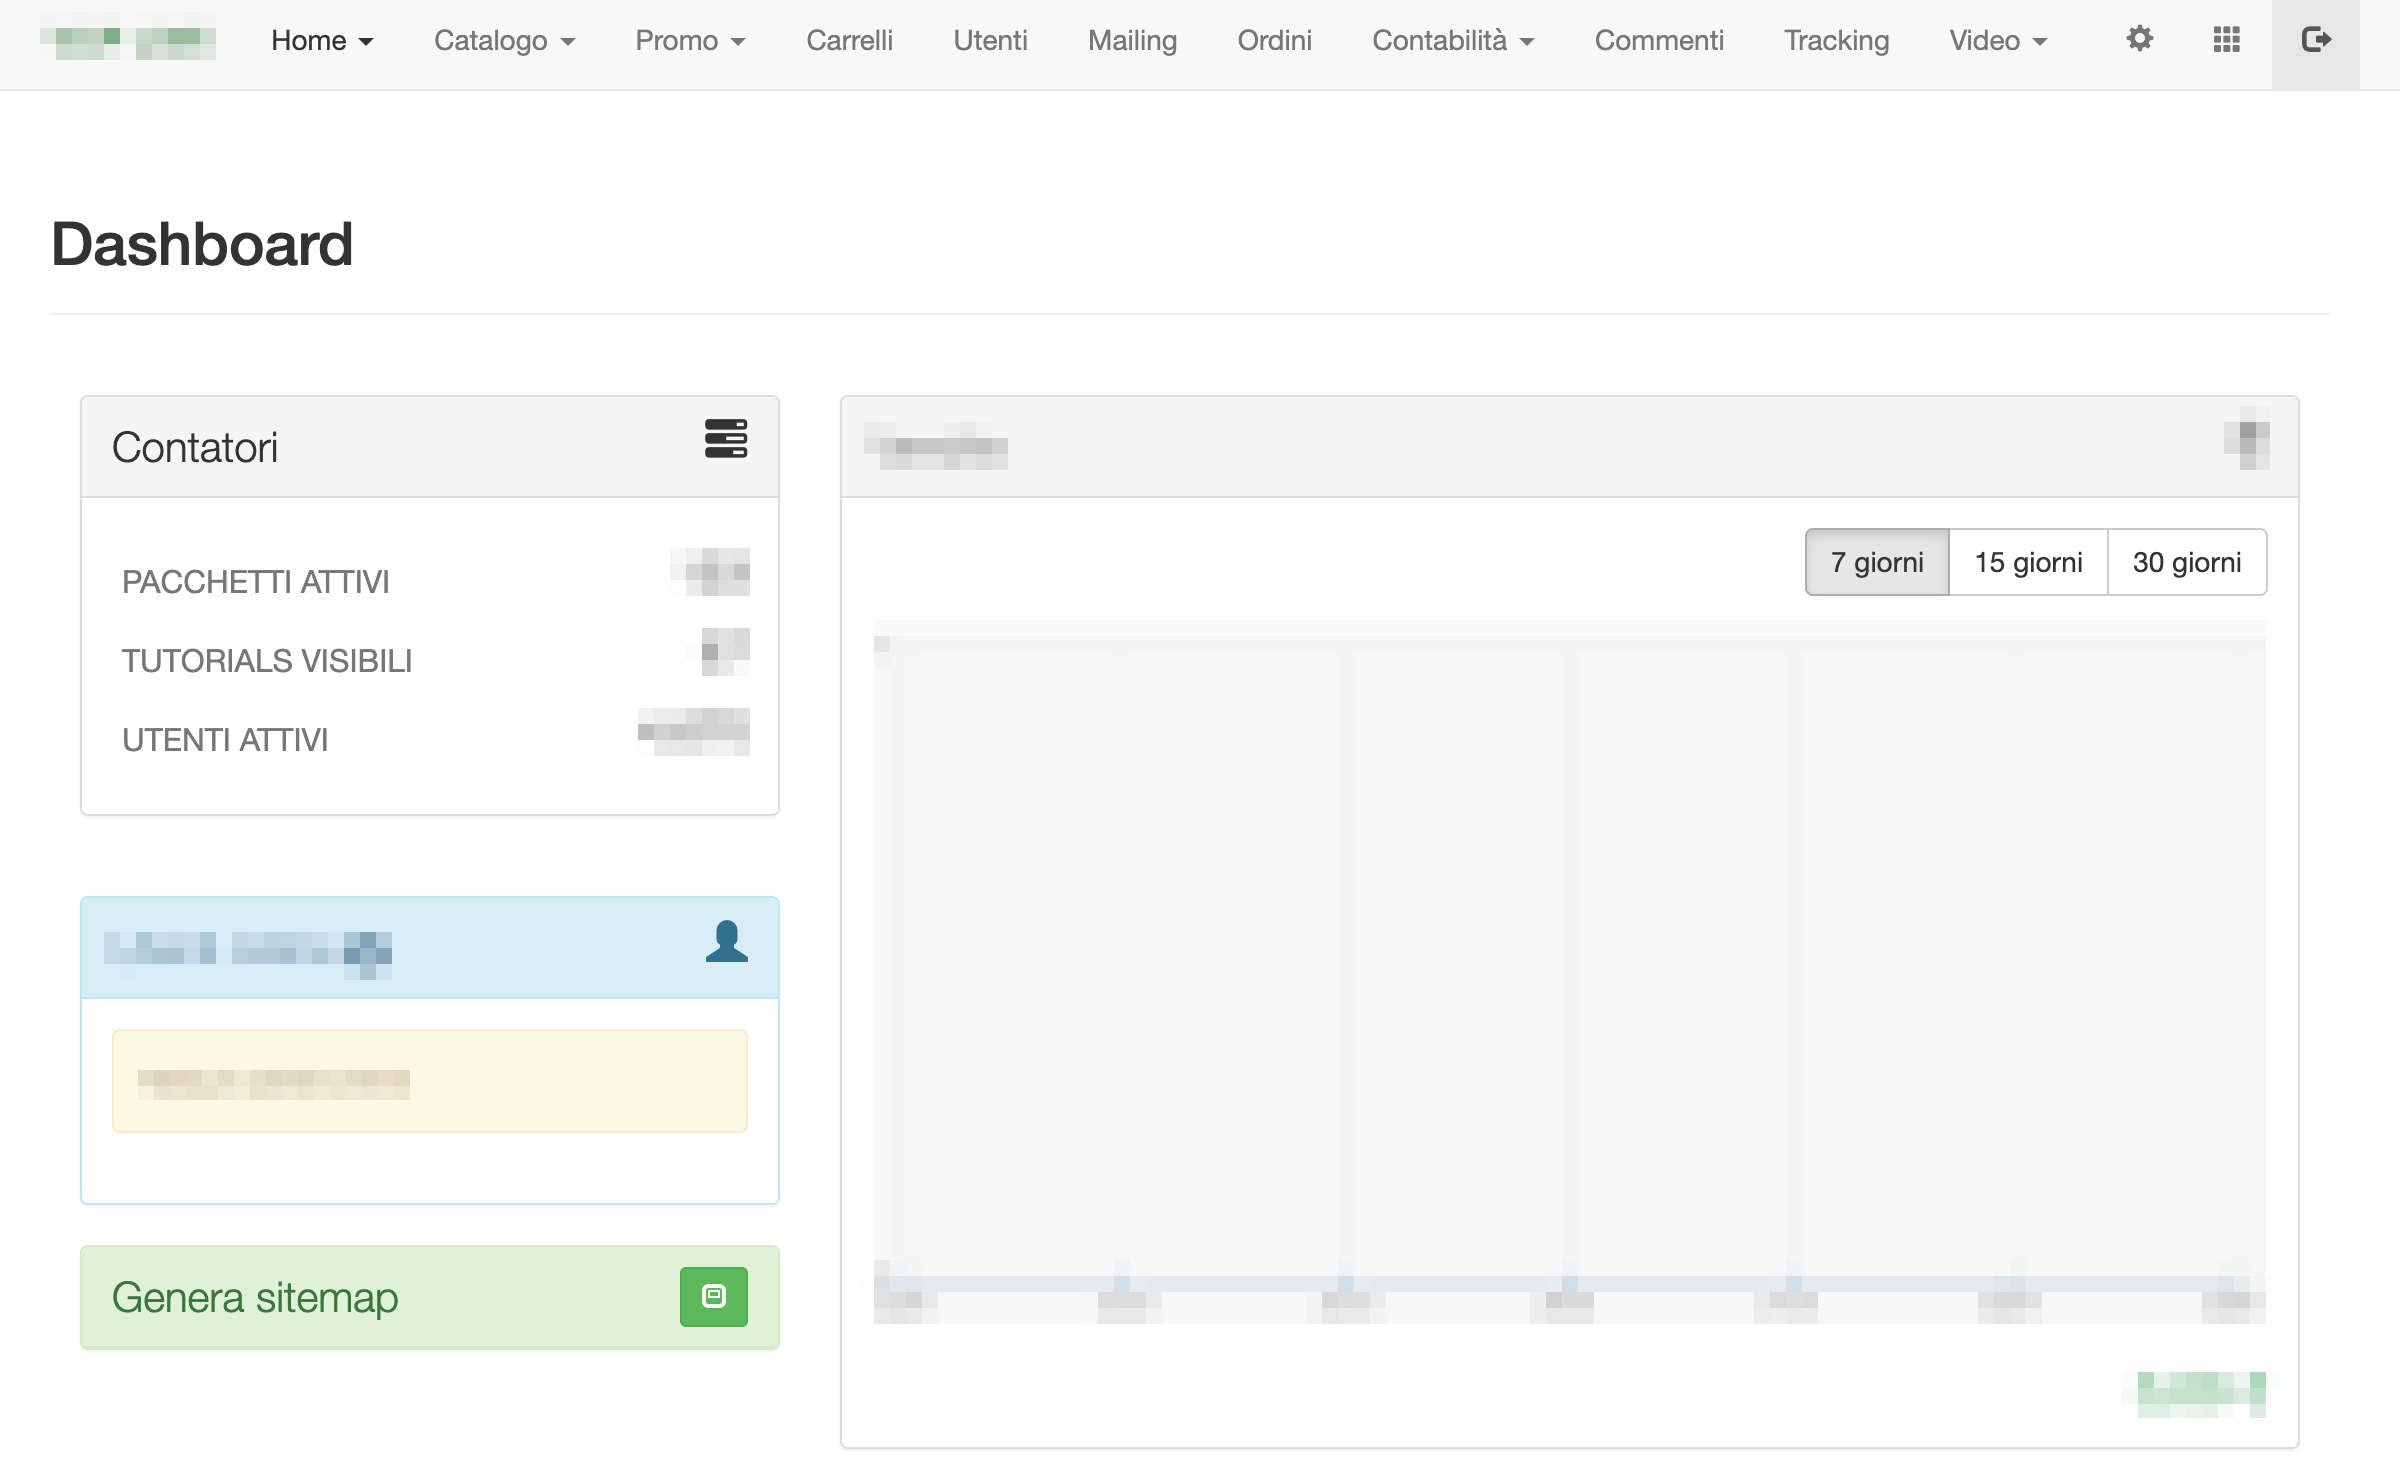Viewport: 2400px width, 1474px height.
Task: Click the Contatori panel server icon
Action: pos(726,439)
